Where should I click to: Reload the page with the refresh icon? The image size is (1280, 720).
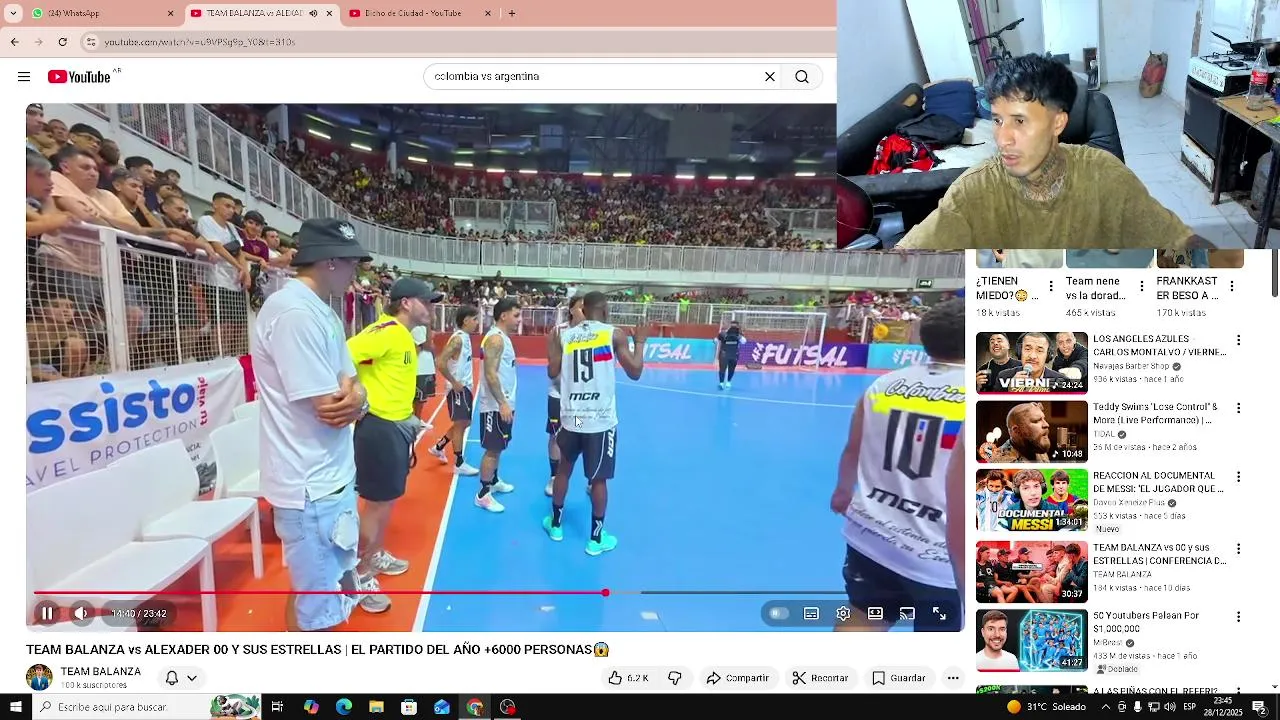63,42
